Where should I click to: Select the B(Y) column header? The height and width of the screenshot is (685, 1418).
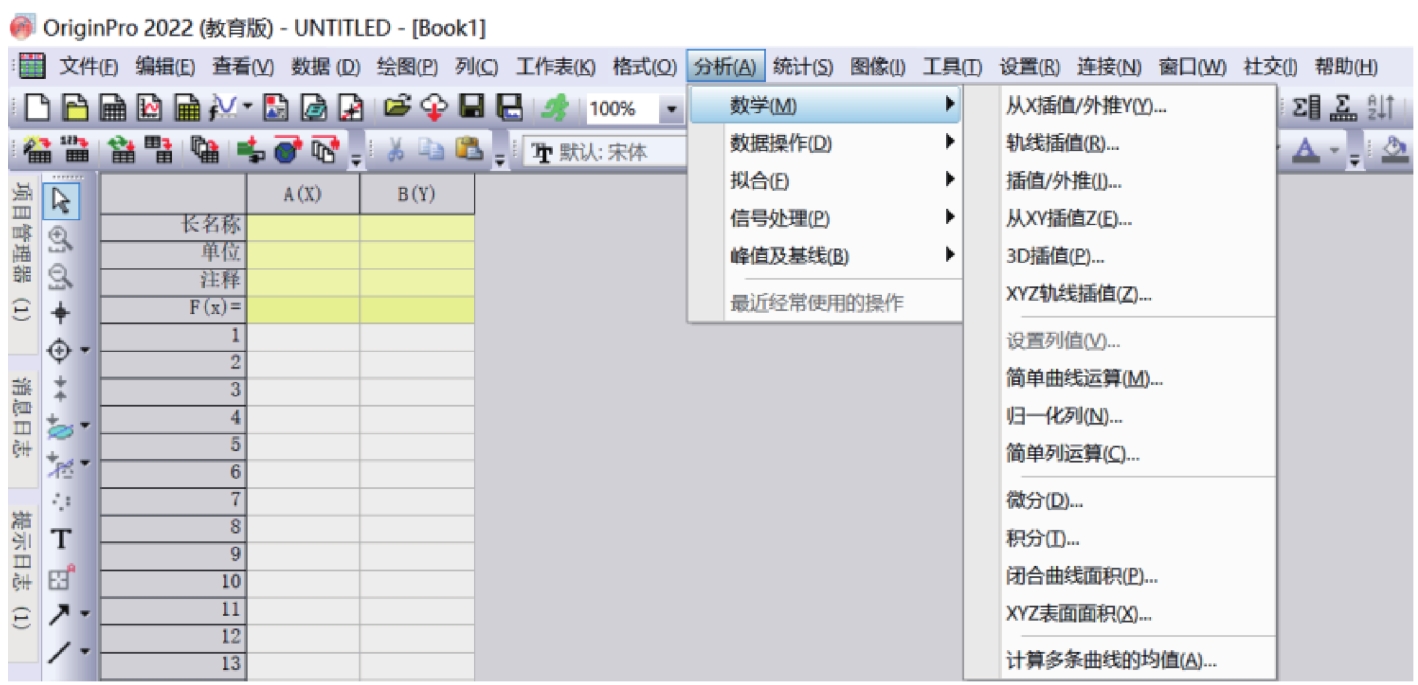pyautogui.click(x=417, y=194)
